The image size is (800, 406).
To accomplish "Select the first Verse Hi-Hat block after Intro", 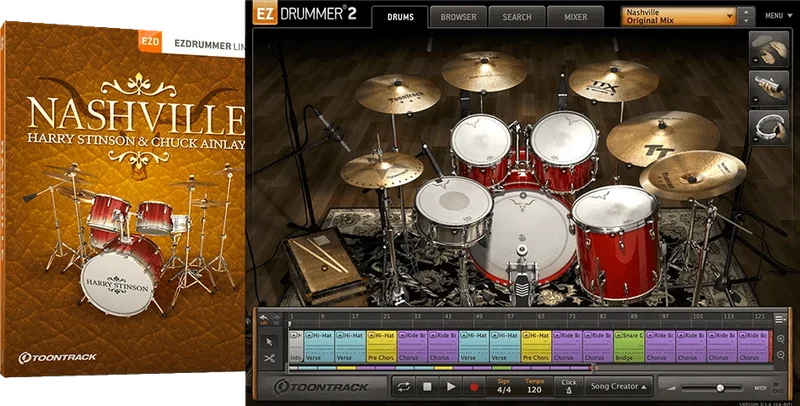I will [x=319, y=346].
